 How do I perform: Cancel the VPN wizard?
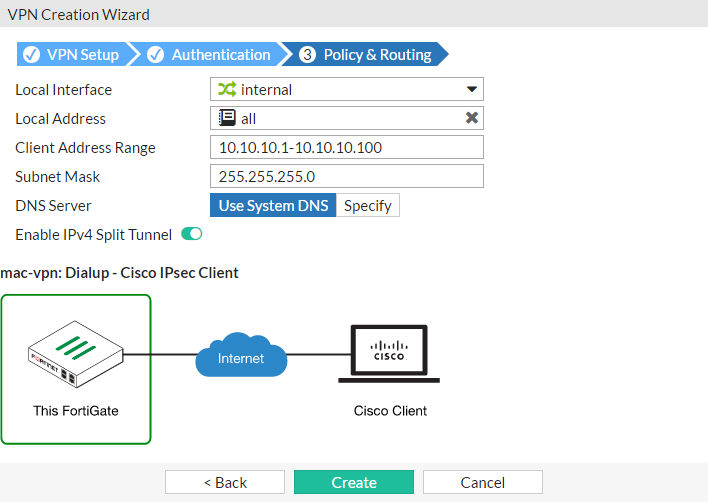pos(483,482)
